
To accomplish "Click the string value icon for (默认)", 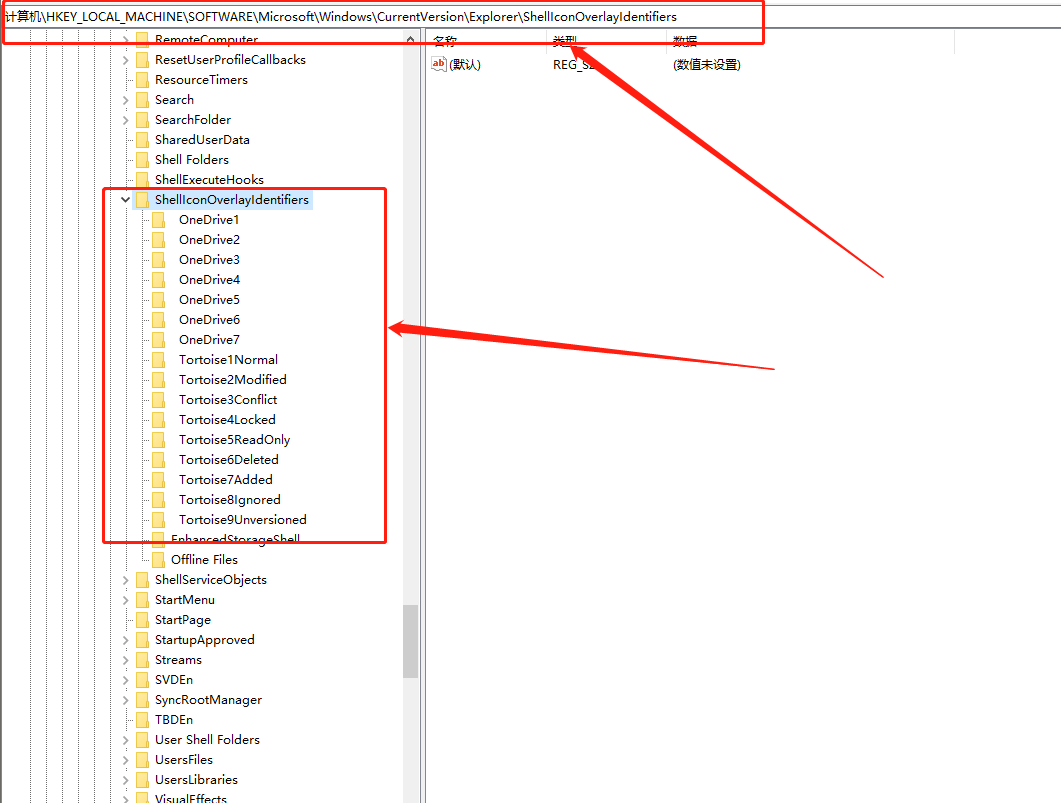I will 439,64.
